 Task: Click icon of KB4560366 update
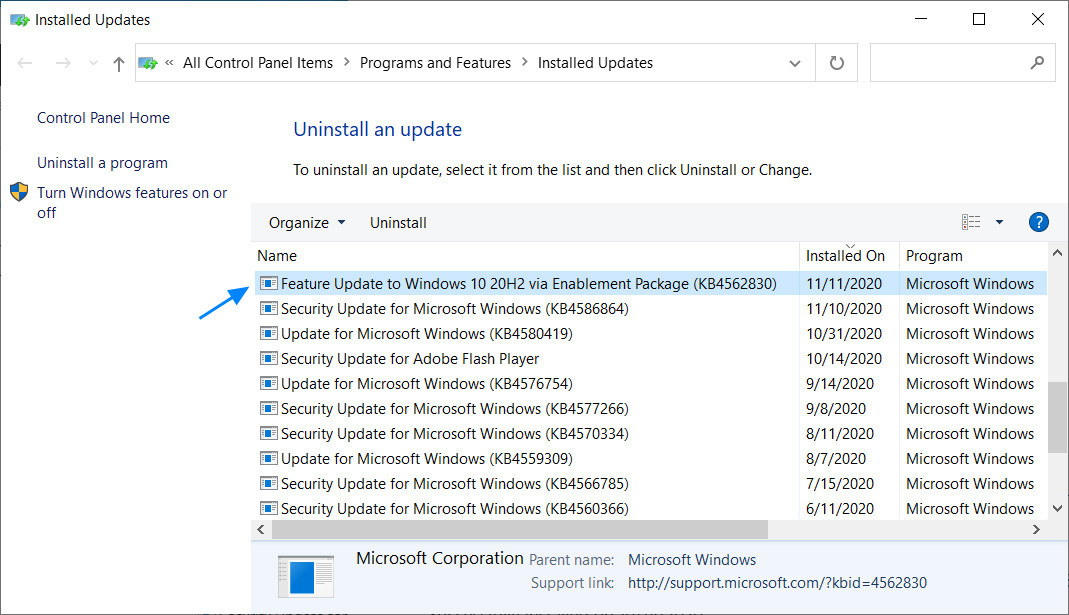coord(269,509)
